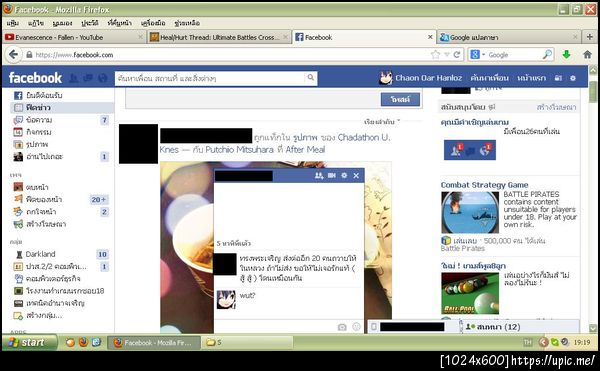Screen dimensions: 600x371
Task: Open Pages Feed item with 20+ badge
Action: pos(62,199)
